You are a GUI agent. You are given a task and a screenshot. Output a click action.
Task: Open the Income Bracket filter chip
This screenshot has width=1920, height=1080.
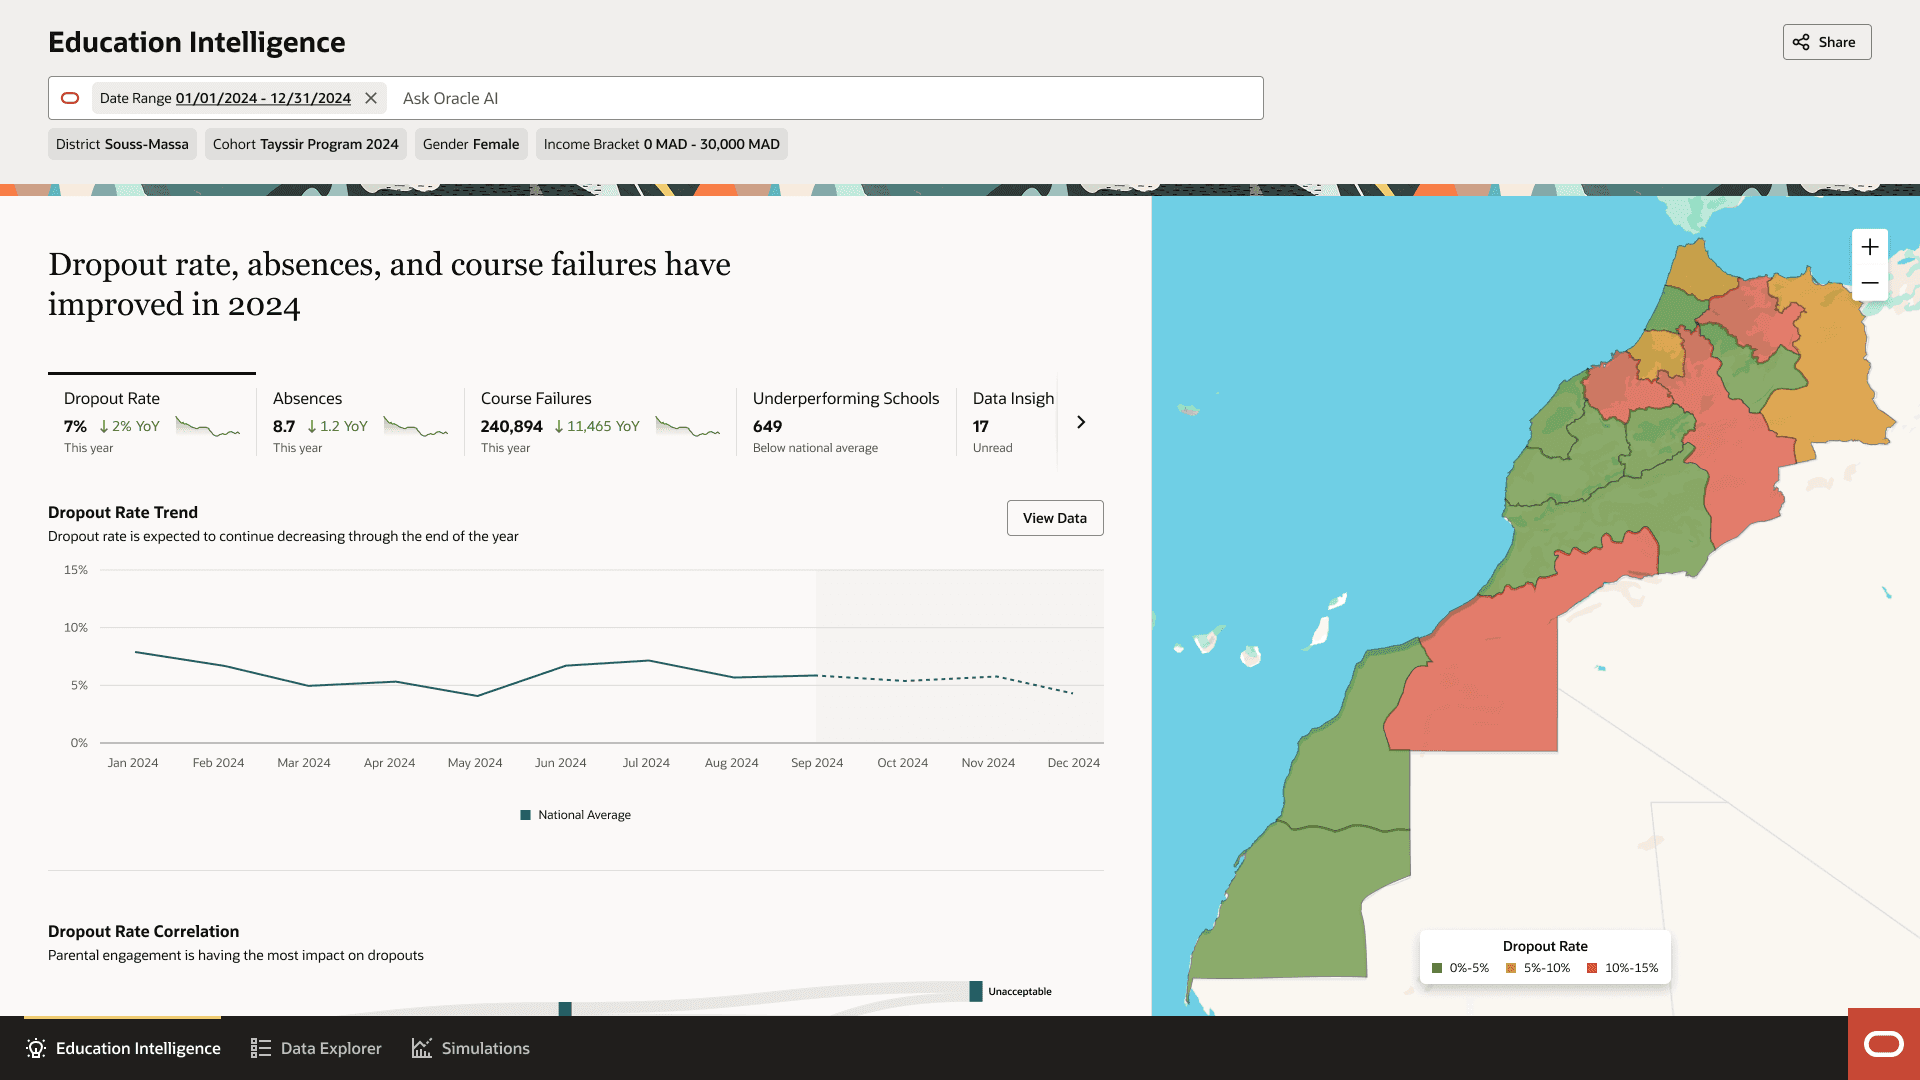661,144
